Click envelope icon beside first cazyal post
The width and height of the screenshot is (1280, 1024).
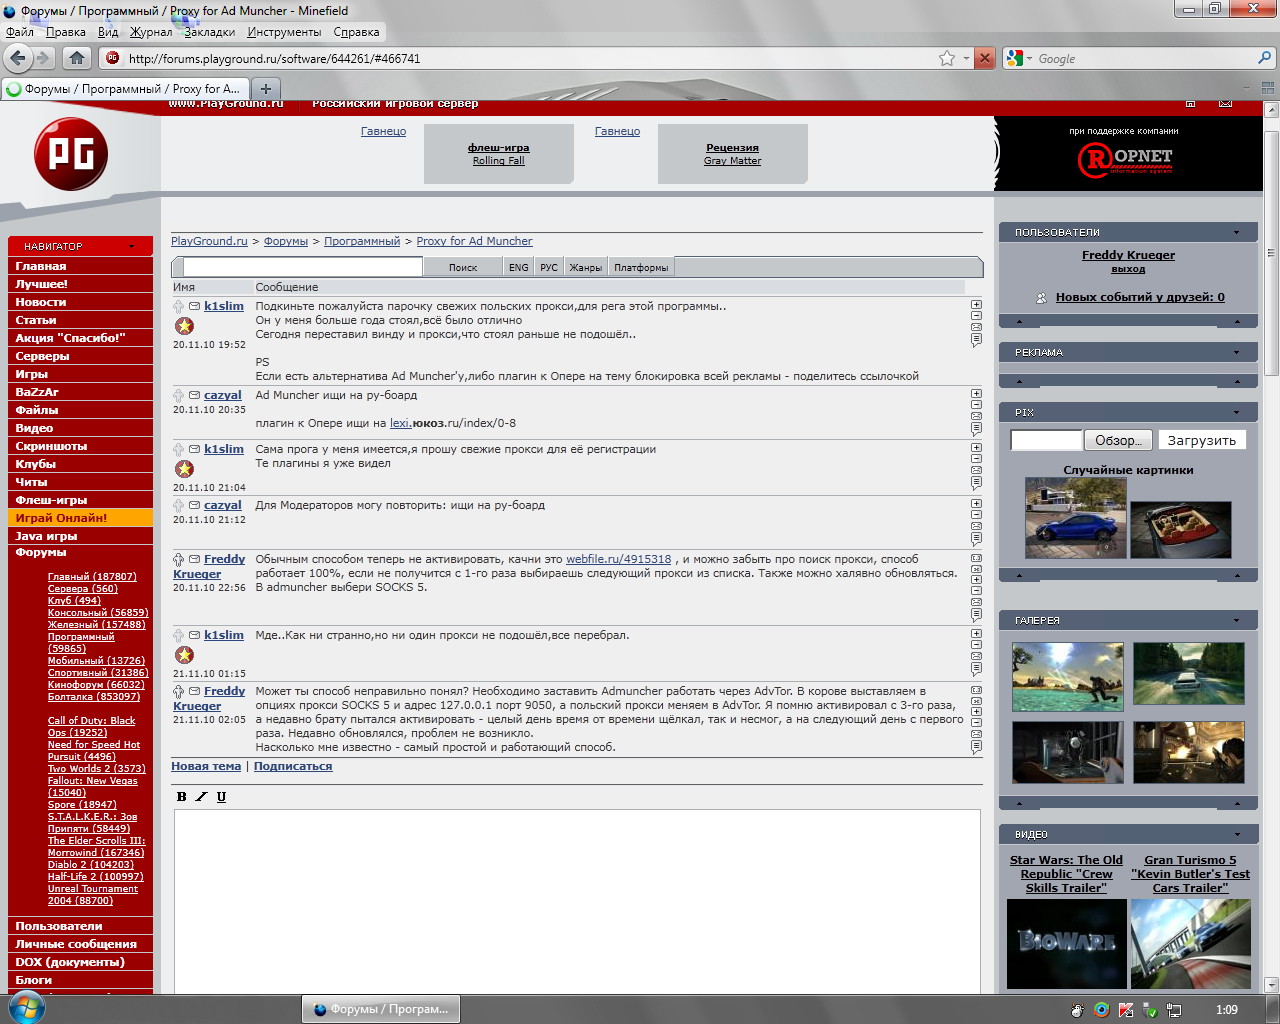195,395
